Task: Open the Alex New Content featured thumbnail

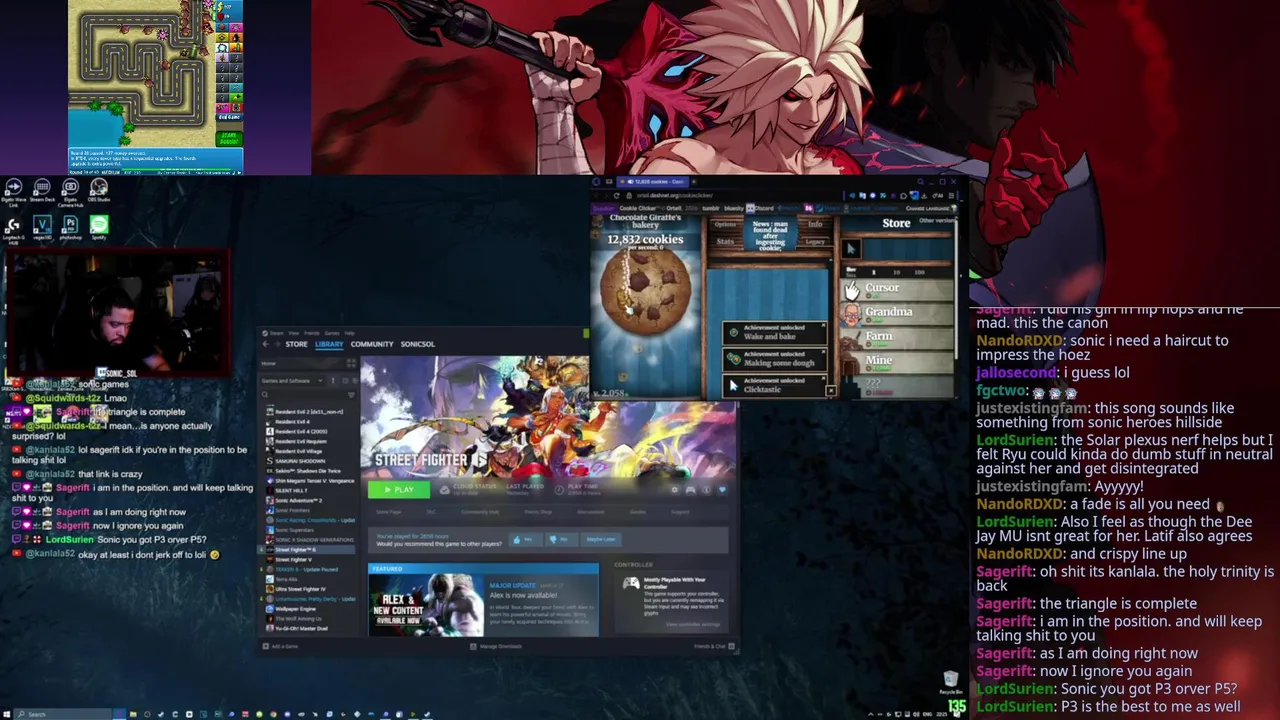Action: tap(426, 605)
